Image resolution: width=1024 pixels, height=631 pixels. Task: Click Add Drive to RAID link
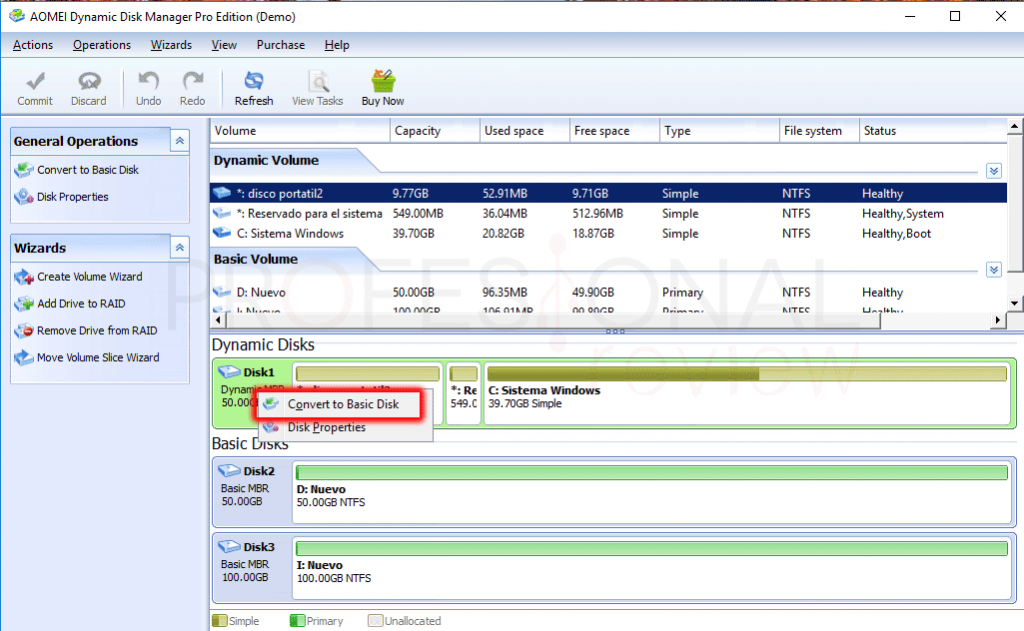[x=81, y=304]
